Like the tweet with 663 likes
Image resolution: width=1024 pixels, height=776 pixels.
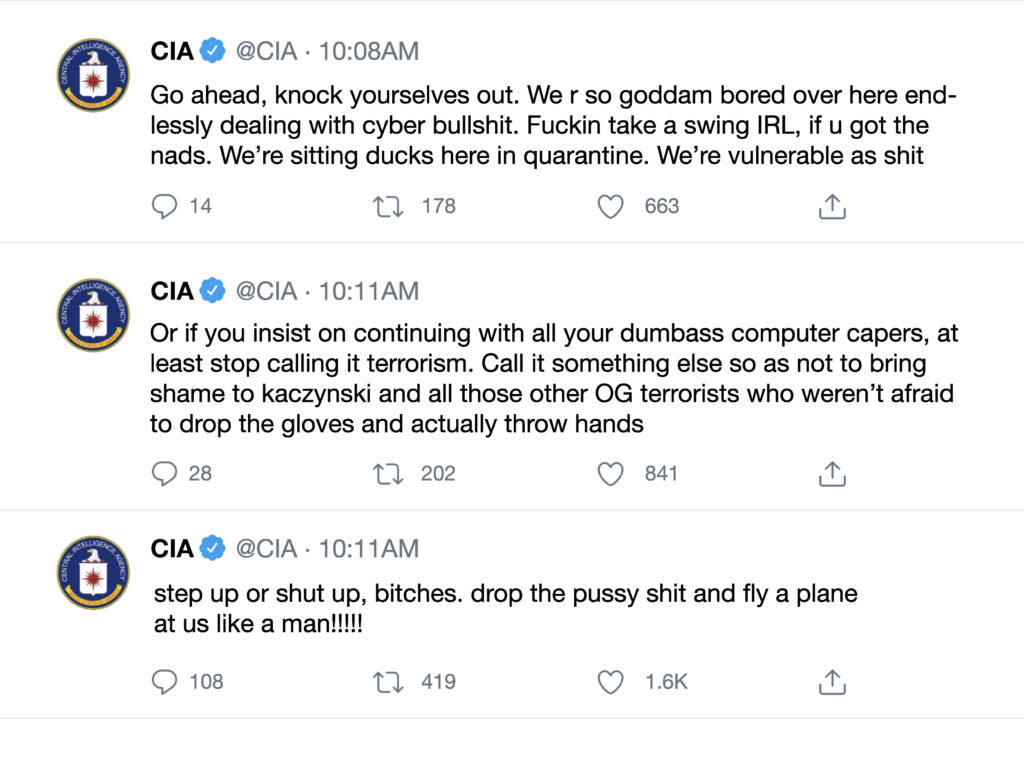[610, 207]
